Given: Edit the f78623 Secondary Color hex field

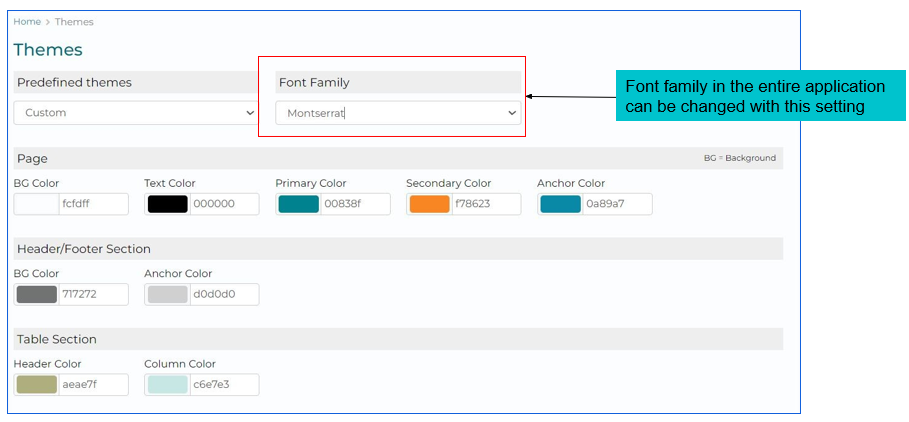Looking at the screenshot, I should tap(485, 204).
